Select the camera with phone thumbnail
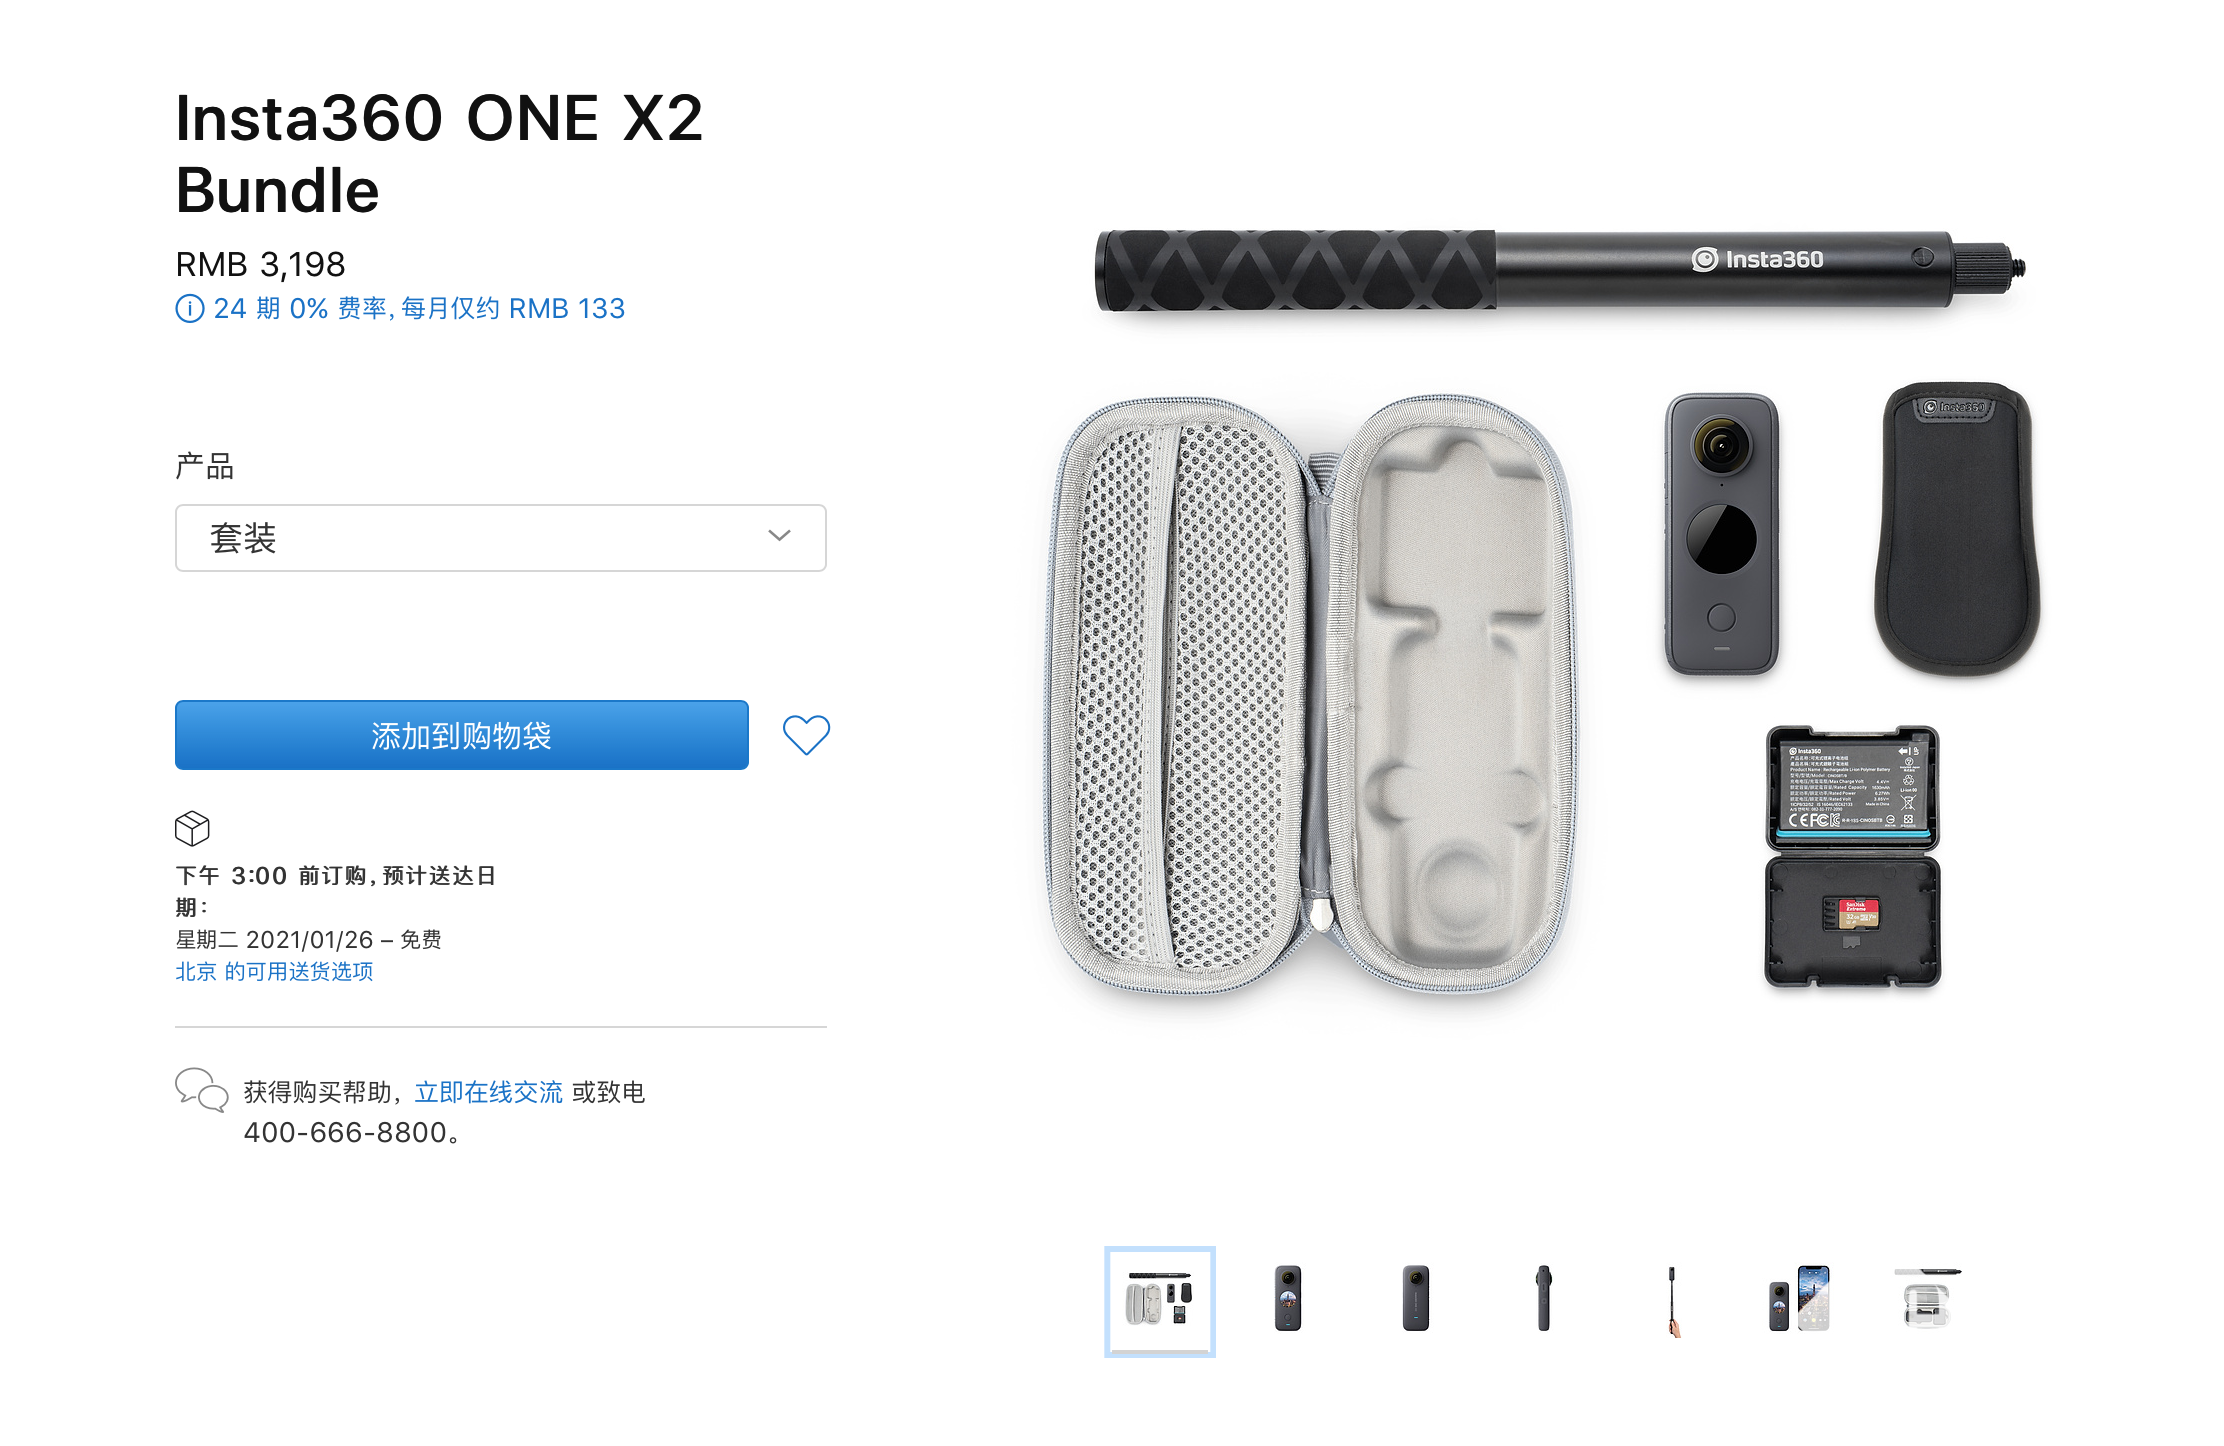The image size is (2224, 1446). [x=1800, y=1298]
